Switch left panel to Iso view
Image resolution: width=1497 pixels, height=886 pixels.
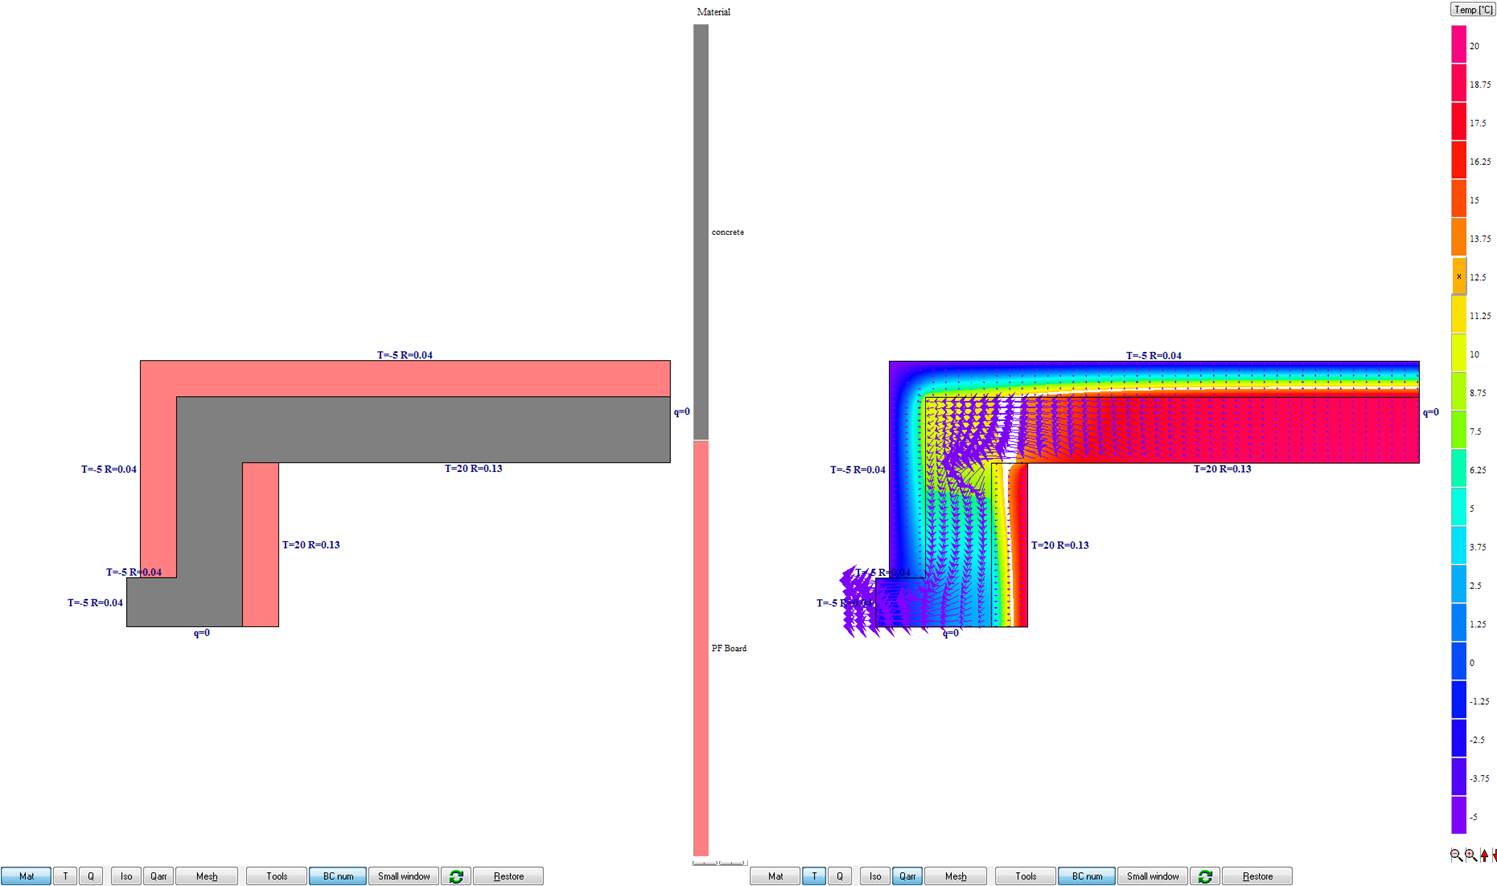point(126,876)
